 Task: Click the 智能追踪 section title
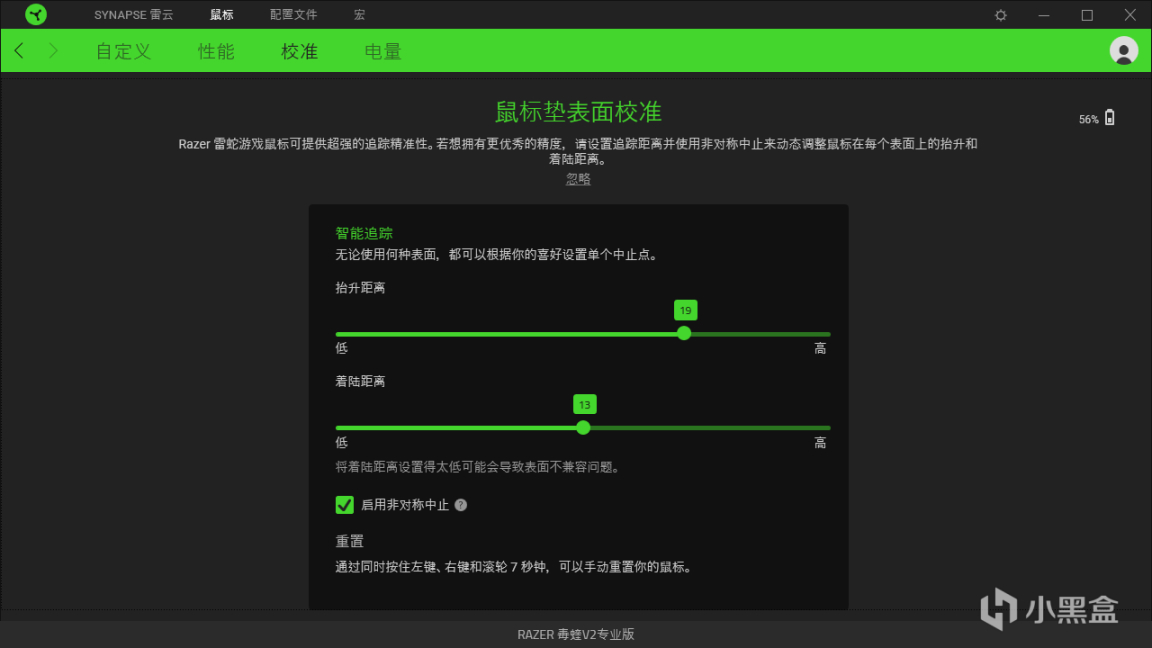point(364,234)
